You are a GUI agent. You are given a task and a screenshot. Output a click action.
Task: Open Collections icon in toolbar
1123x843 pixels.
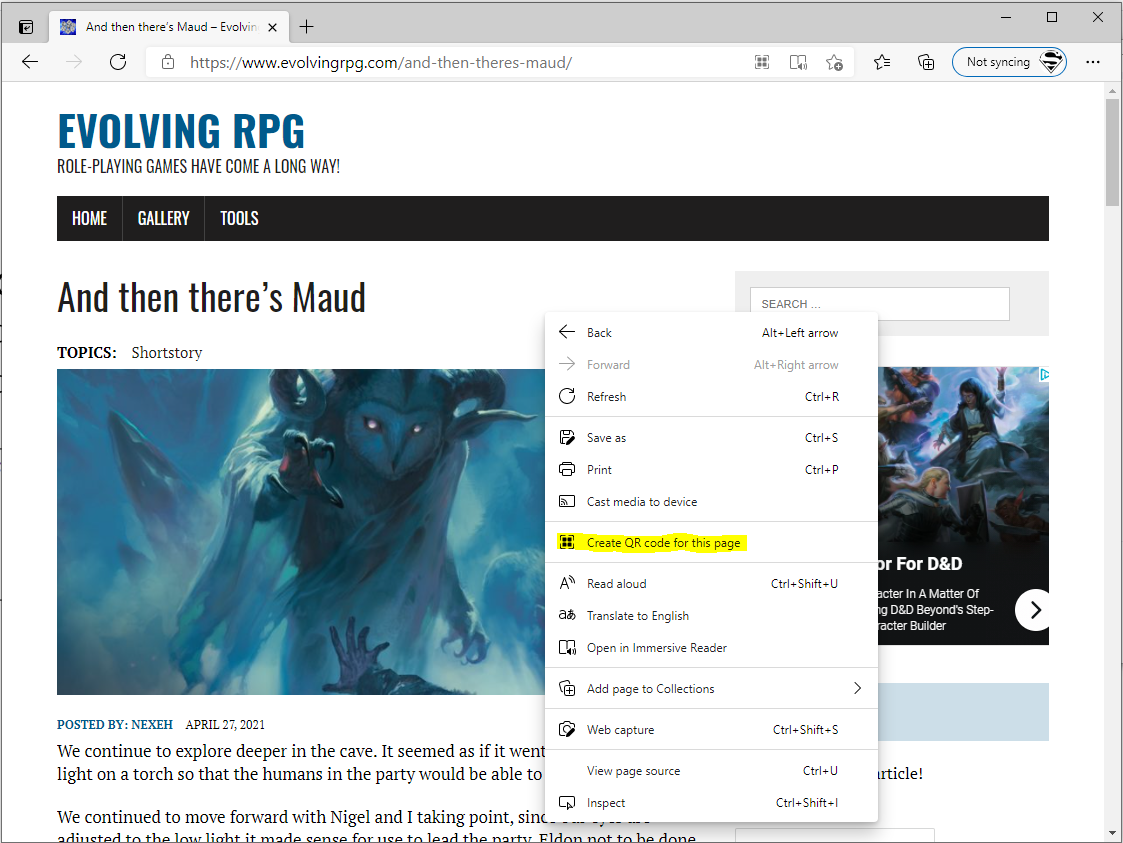pos(926,62)
